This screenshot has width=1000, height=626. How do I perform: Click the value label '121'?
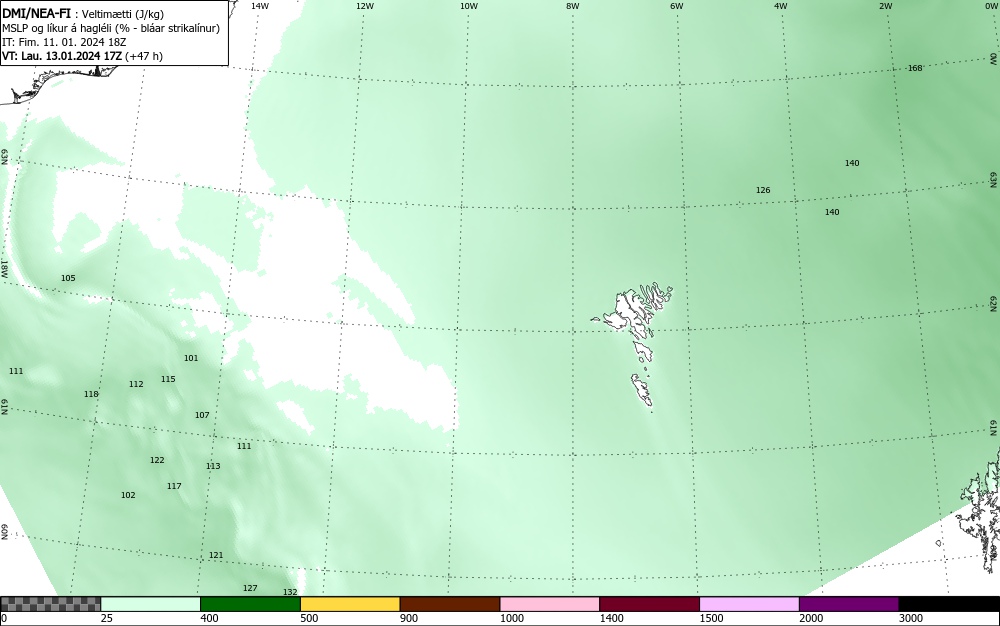pos(216,556)
